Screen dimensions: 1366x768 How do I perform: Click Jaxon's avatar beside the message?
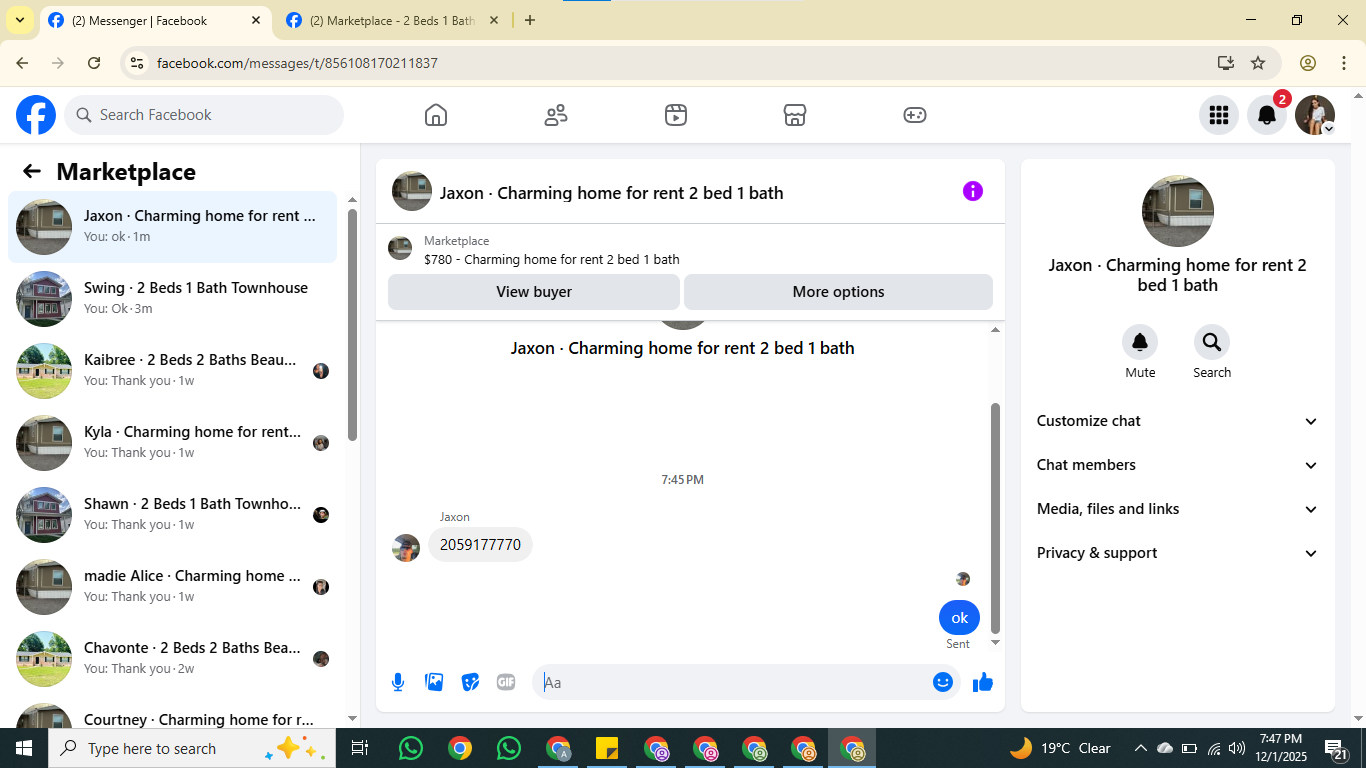tap(406, 548)
